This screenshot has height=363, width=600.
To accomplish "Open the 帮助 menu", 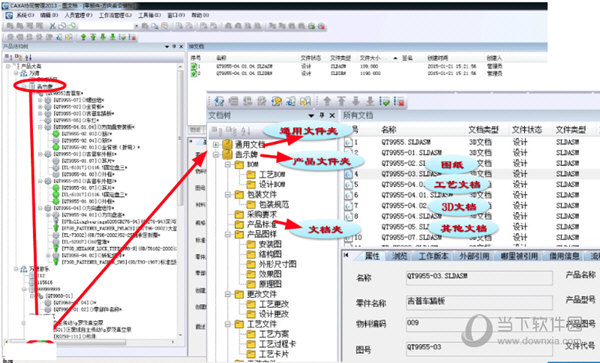I will (x=200, y=15).
